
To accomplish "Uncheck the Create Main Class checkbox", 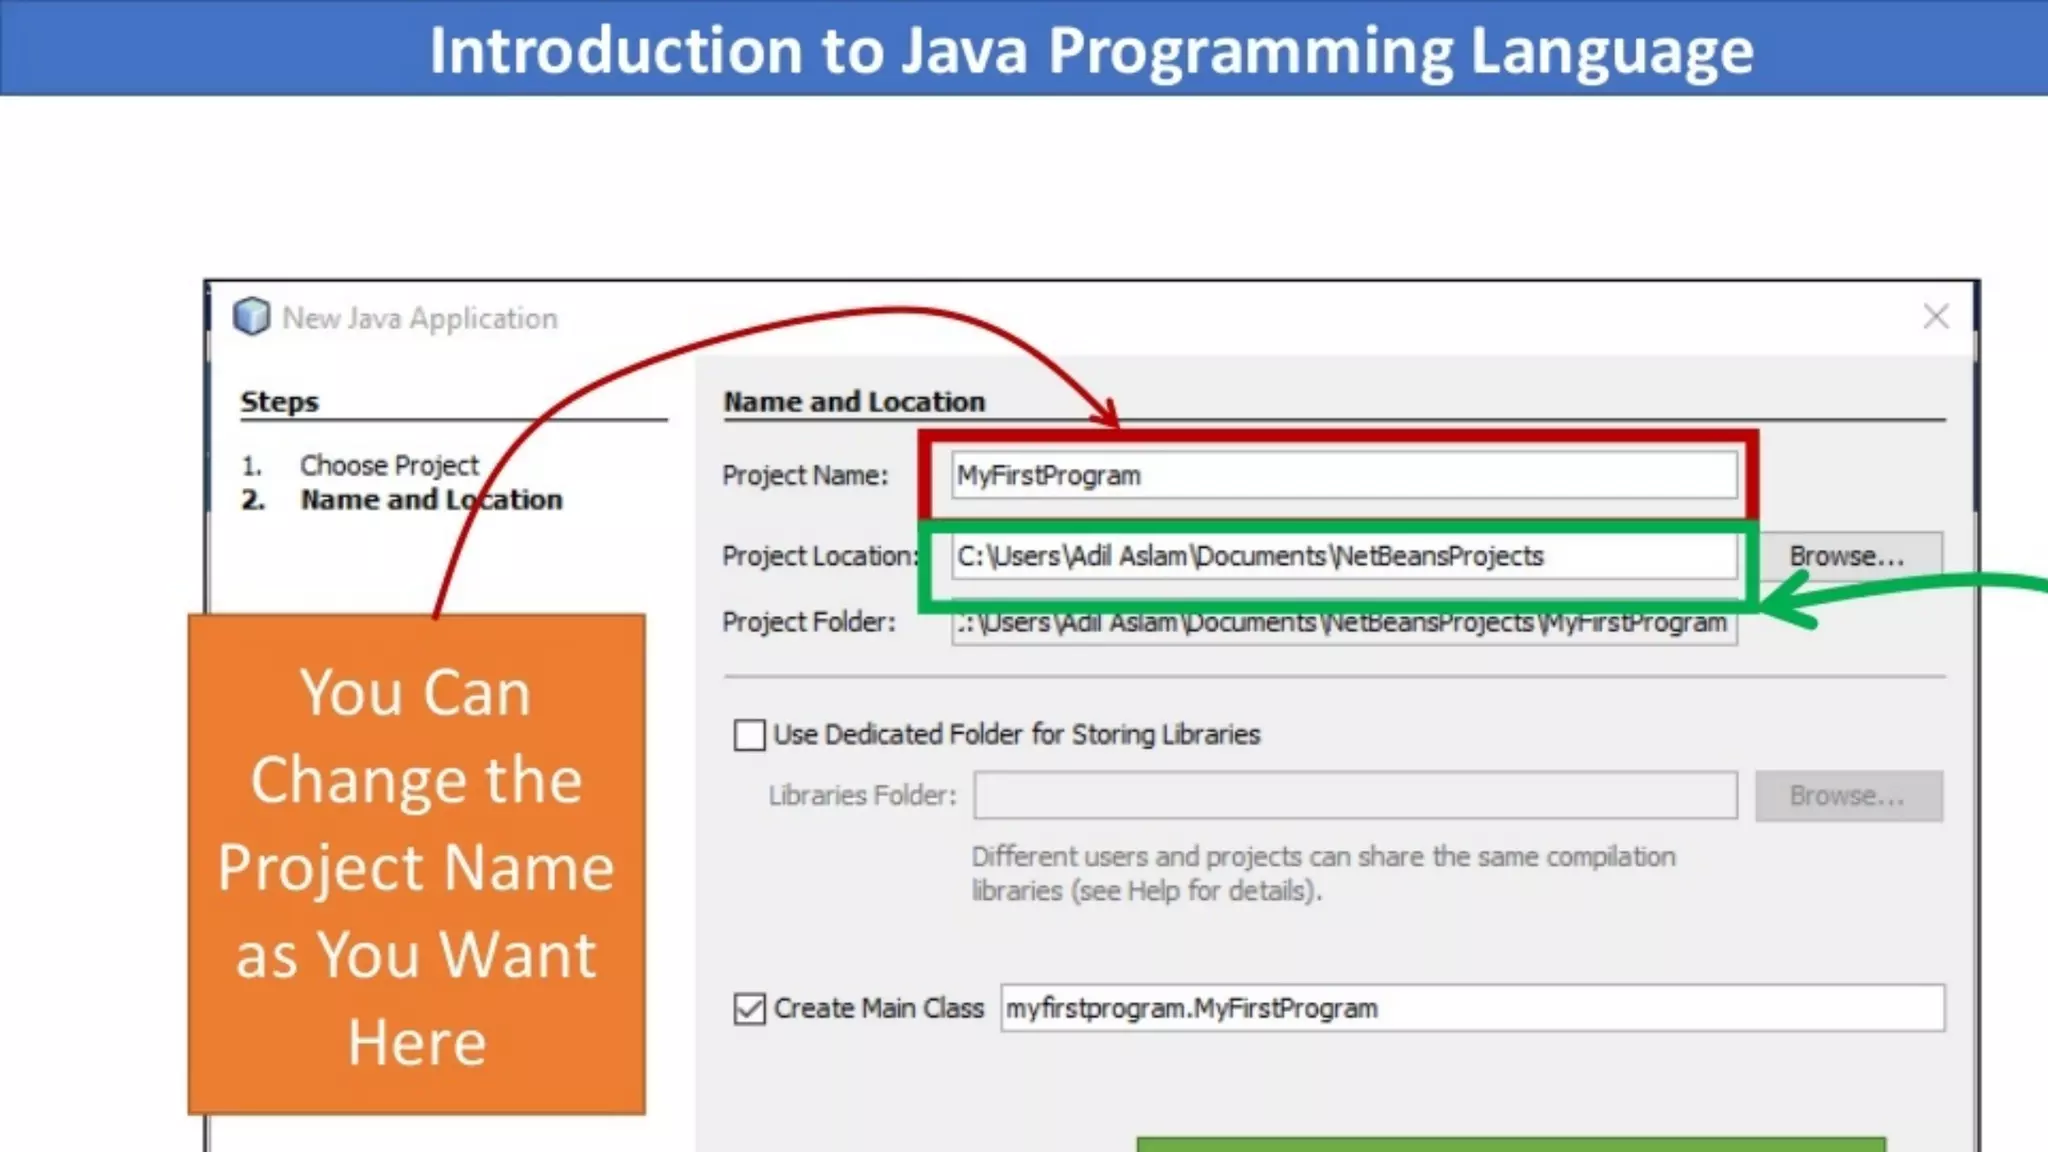I will [x=749, y=1008].
